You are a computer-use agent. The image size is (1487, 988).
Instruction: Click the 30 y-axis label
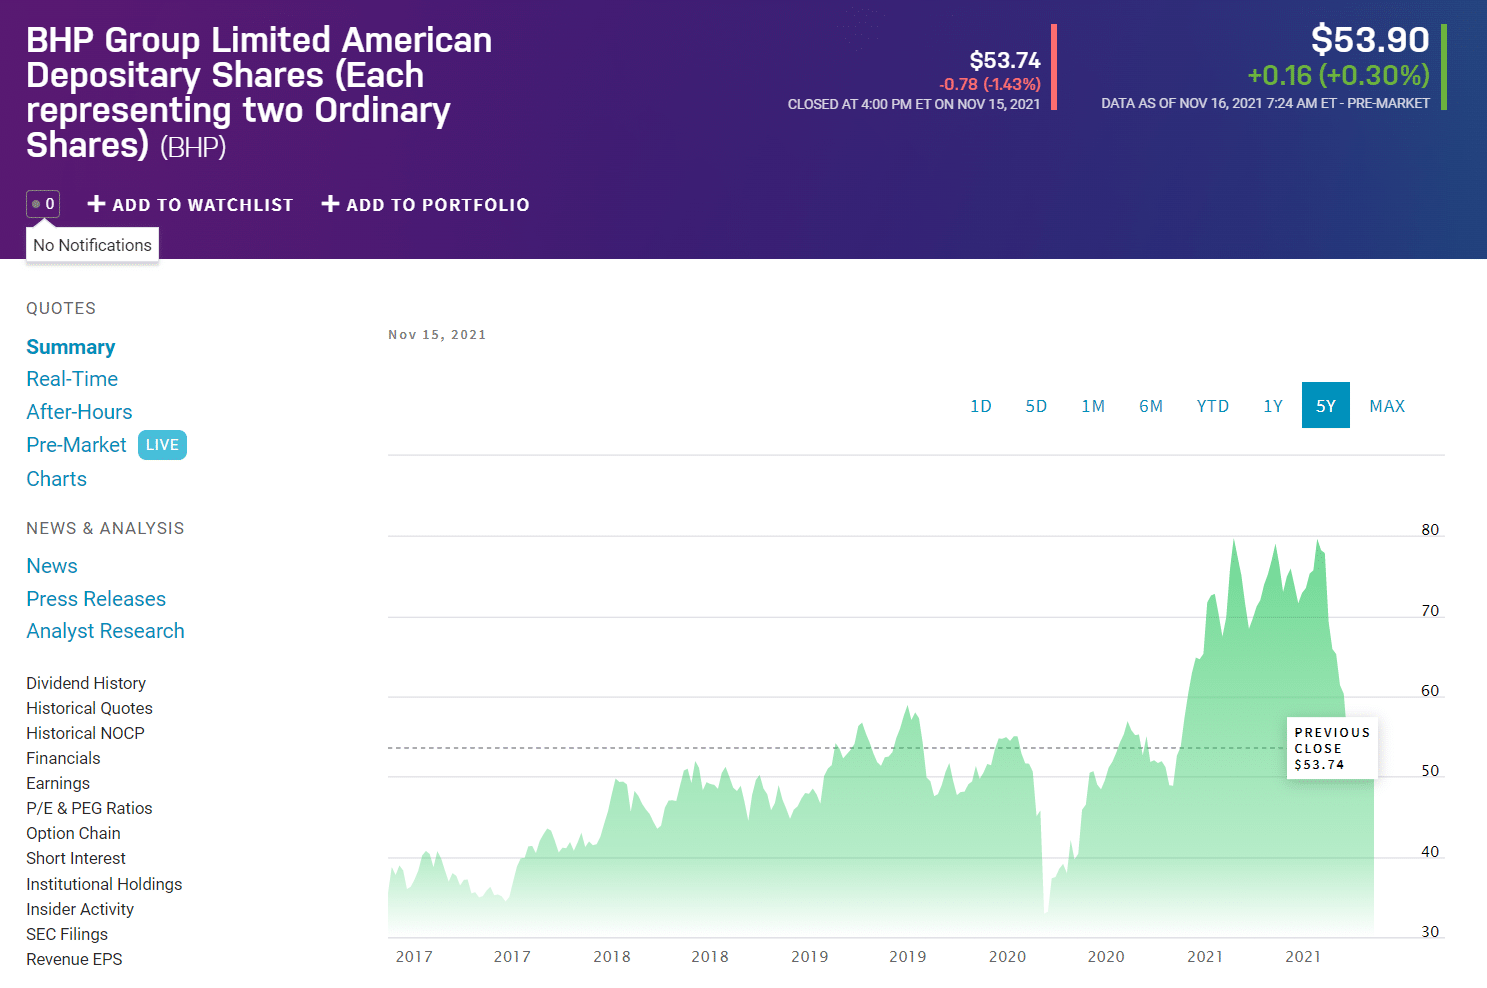tap(1430, 932)
